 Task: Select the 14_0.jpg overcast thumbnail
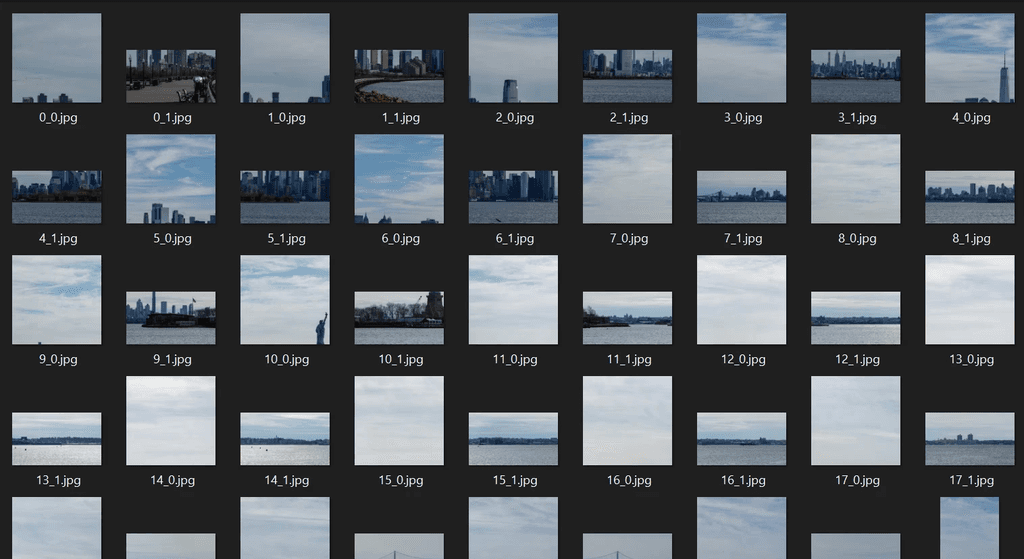(171, 421)
